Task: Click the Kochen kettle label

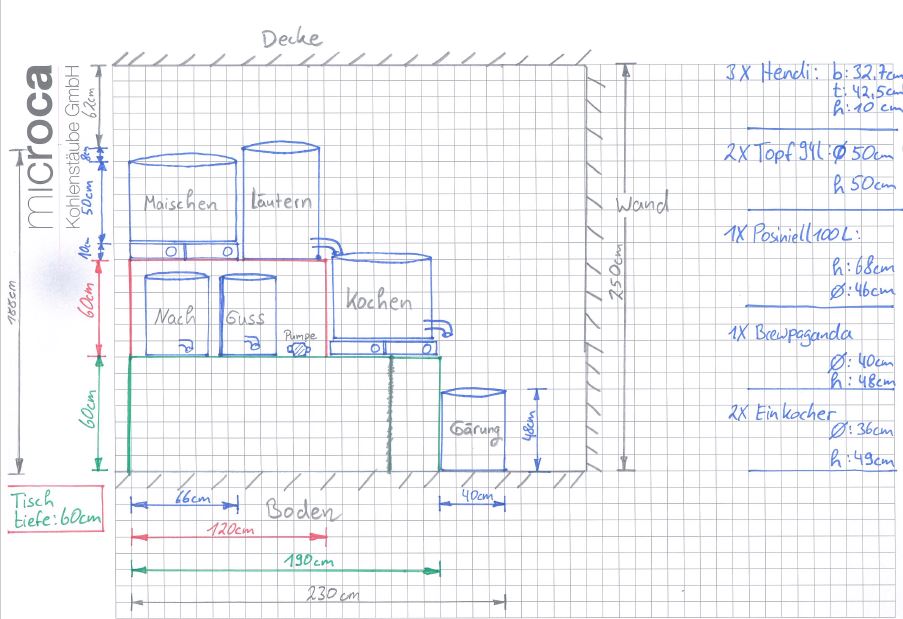Action: tap(378, 301)
